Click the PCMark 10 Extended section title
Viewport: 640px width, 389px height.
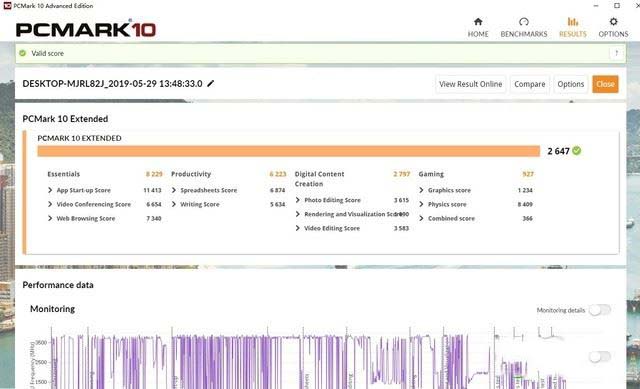[x=65, y=119]
